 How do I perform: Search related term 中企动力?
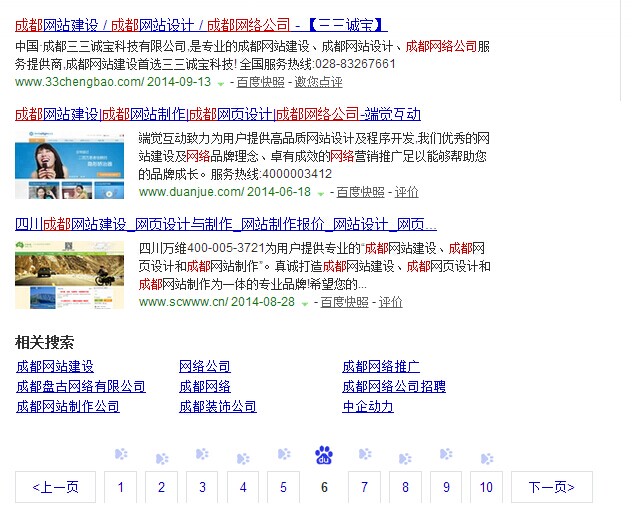pos(368,406)
